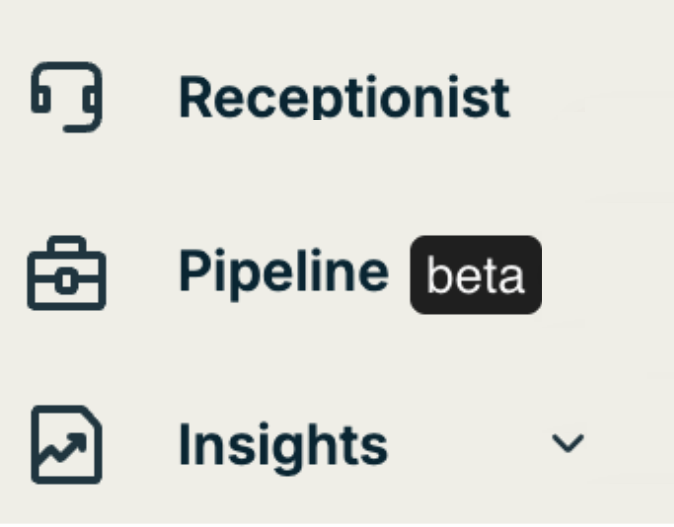Image resolution: width=674 pixels, height=527 pixels.
Task: Choose the Insights row in the navigation
Action: [282, 443]
